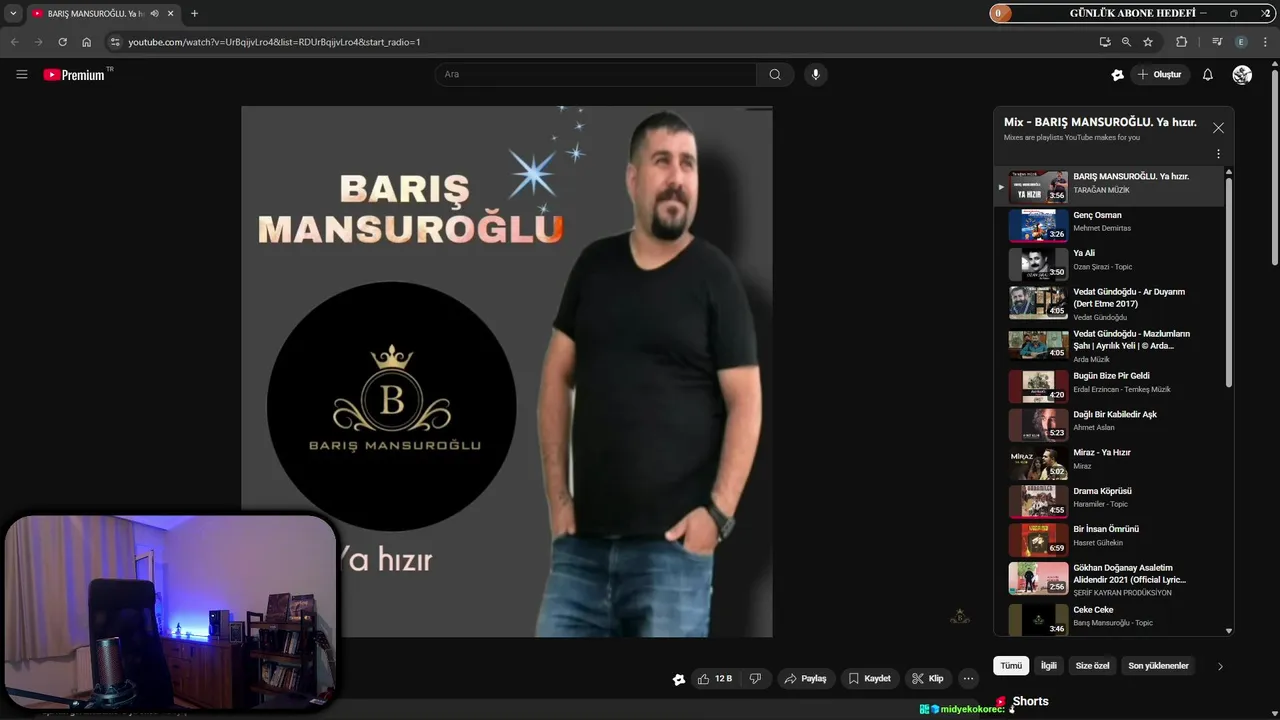Open the Mix playlist three-dot menu
The height and width of the screenshot is (720, 1280).
tap(1218, 154)
